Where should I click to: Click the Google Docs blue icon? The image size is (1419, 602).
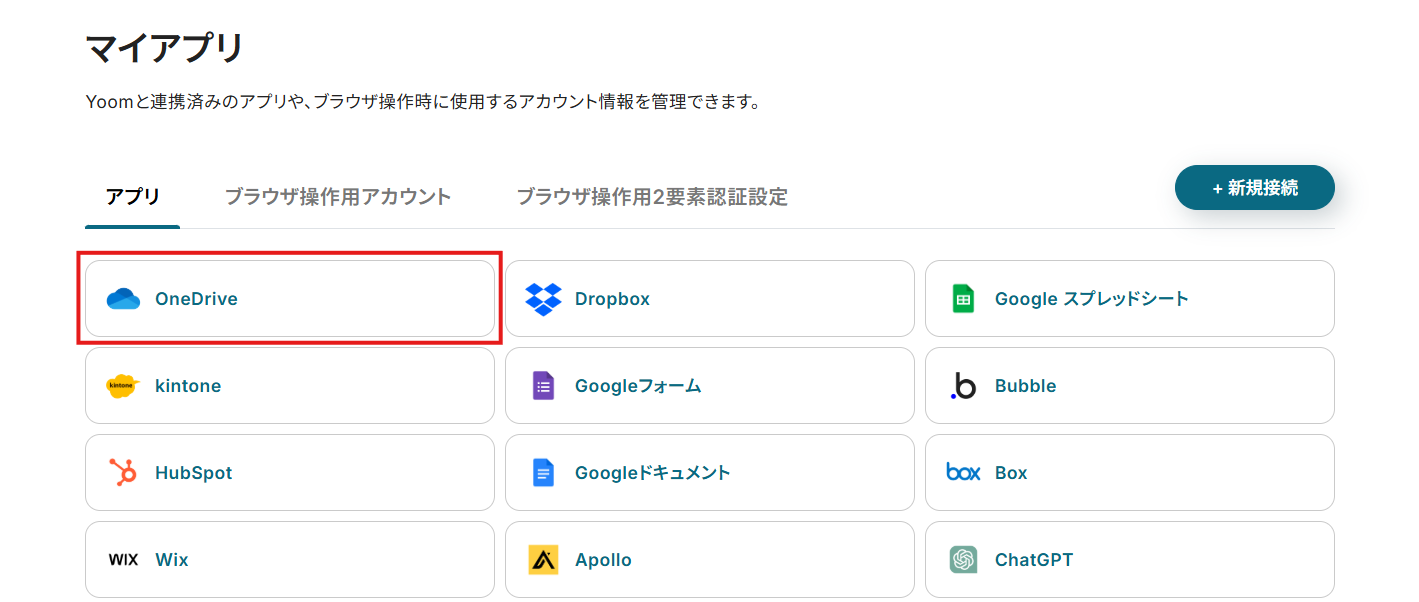(543, 473)
